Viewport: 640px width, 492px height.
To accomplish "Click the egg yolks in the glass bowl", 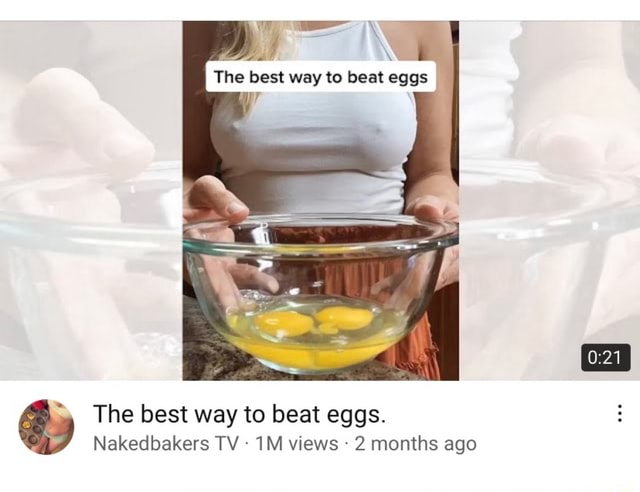I will [314, 321].
